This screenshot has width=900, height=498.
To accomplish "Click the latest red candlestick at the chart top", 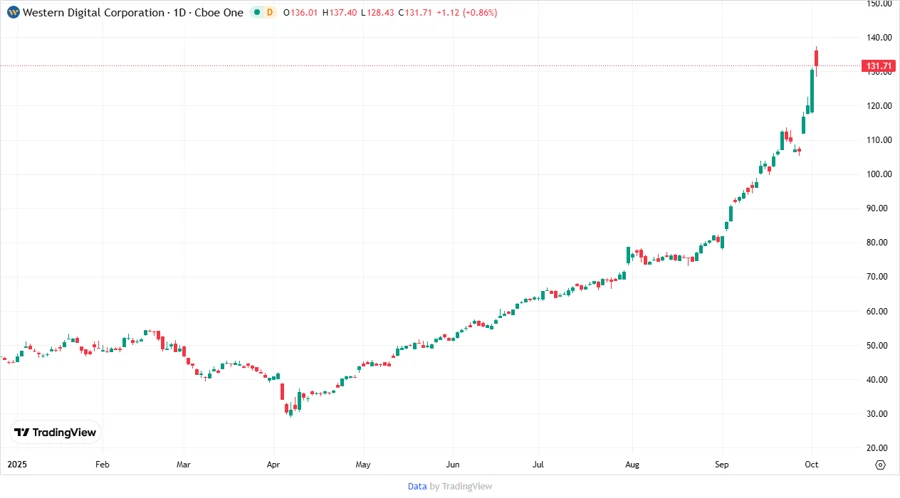I will coord(817,60).
